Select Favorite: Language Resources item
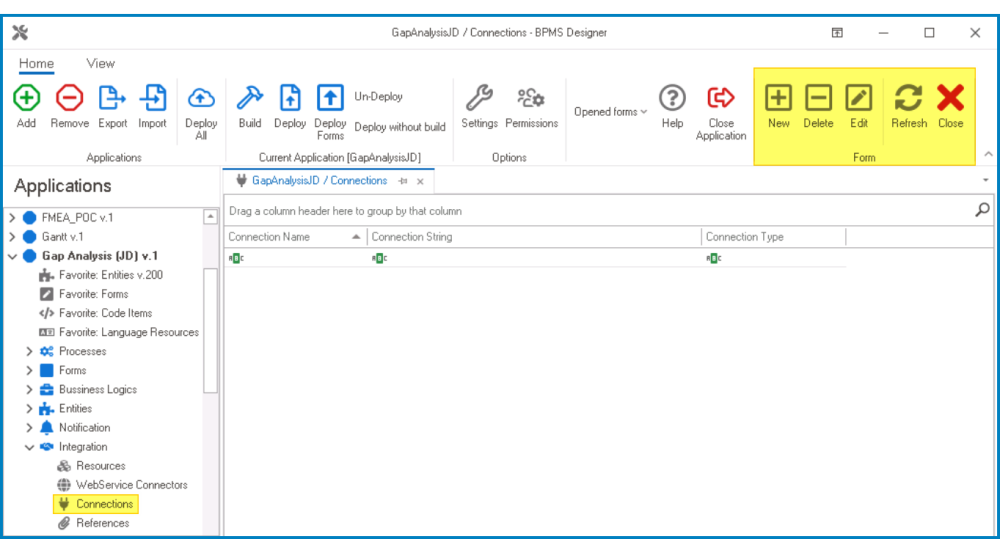1000x539 pixels. pyautogui.click(x=129, y=332)
